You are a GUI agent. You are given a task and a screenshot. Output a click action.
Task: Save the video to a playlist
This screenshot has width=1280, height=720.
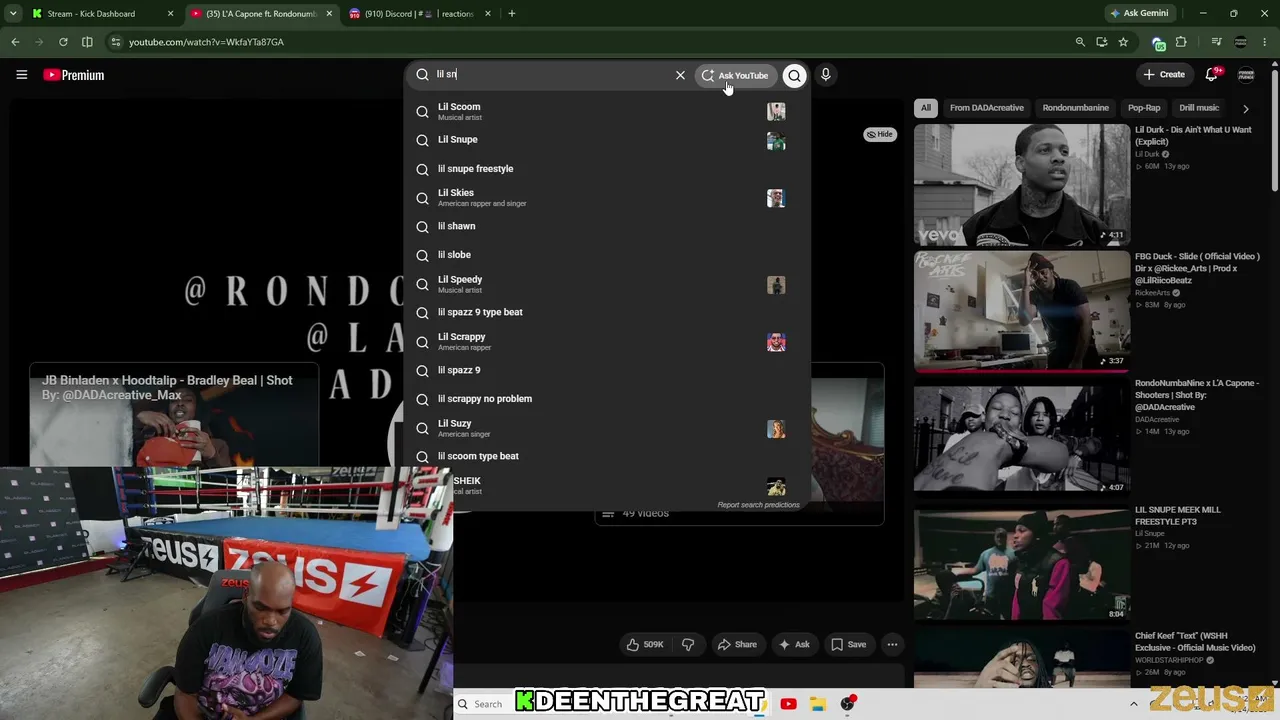(849, 645)
